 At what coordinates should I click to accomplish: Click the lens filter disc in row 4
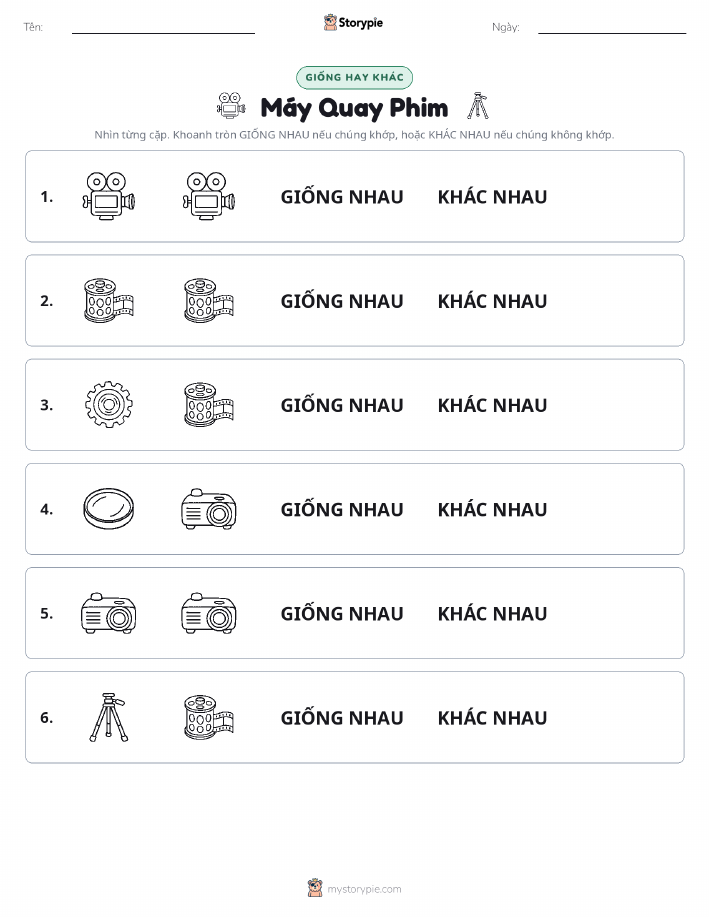[109, 509]
